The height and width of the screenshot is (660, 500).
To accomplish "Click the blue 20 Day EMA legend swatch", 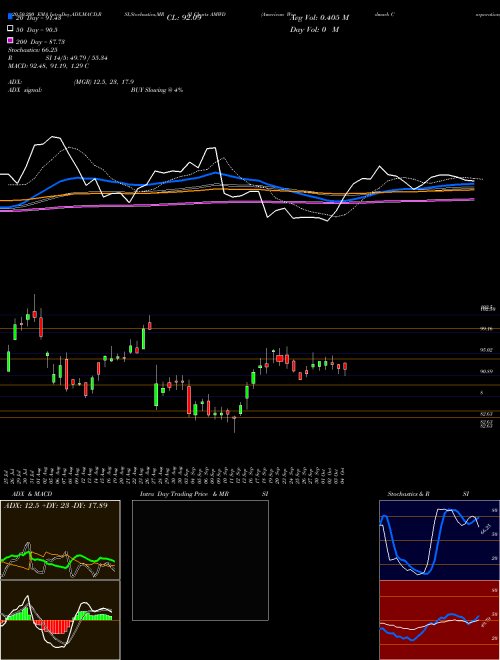I will click(x=11, y=17).
